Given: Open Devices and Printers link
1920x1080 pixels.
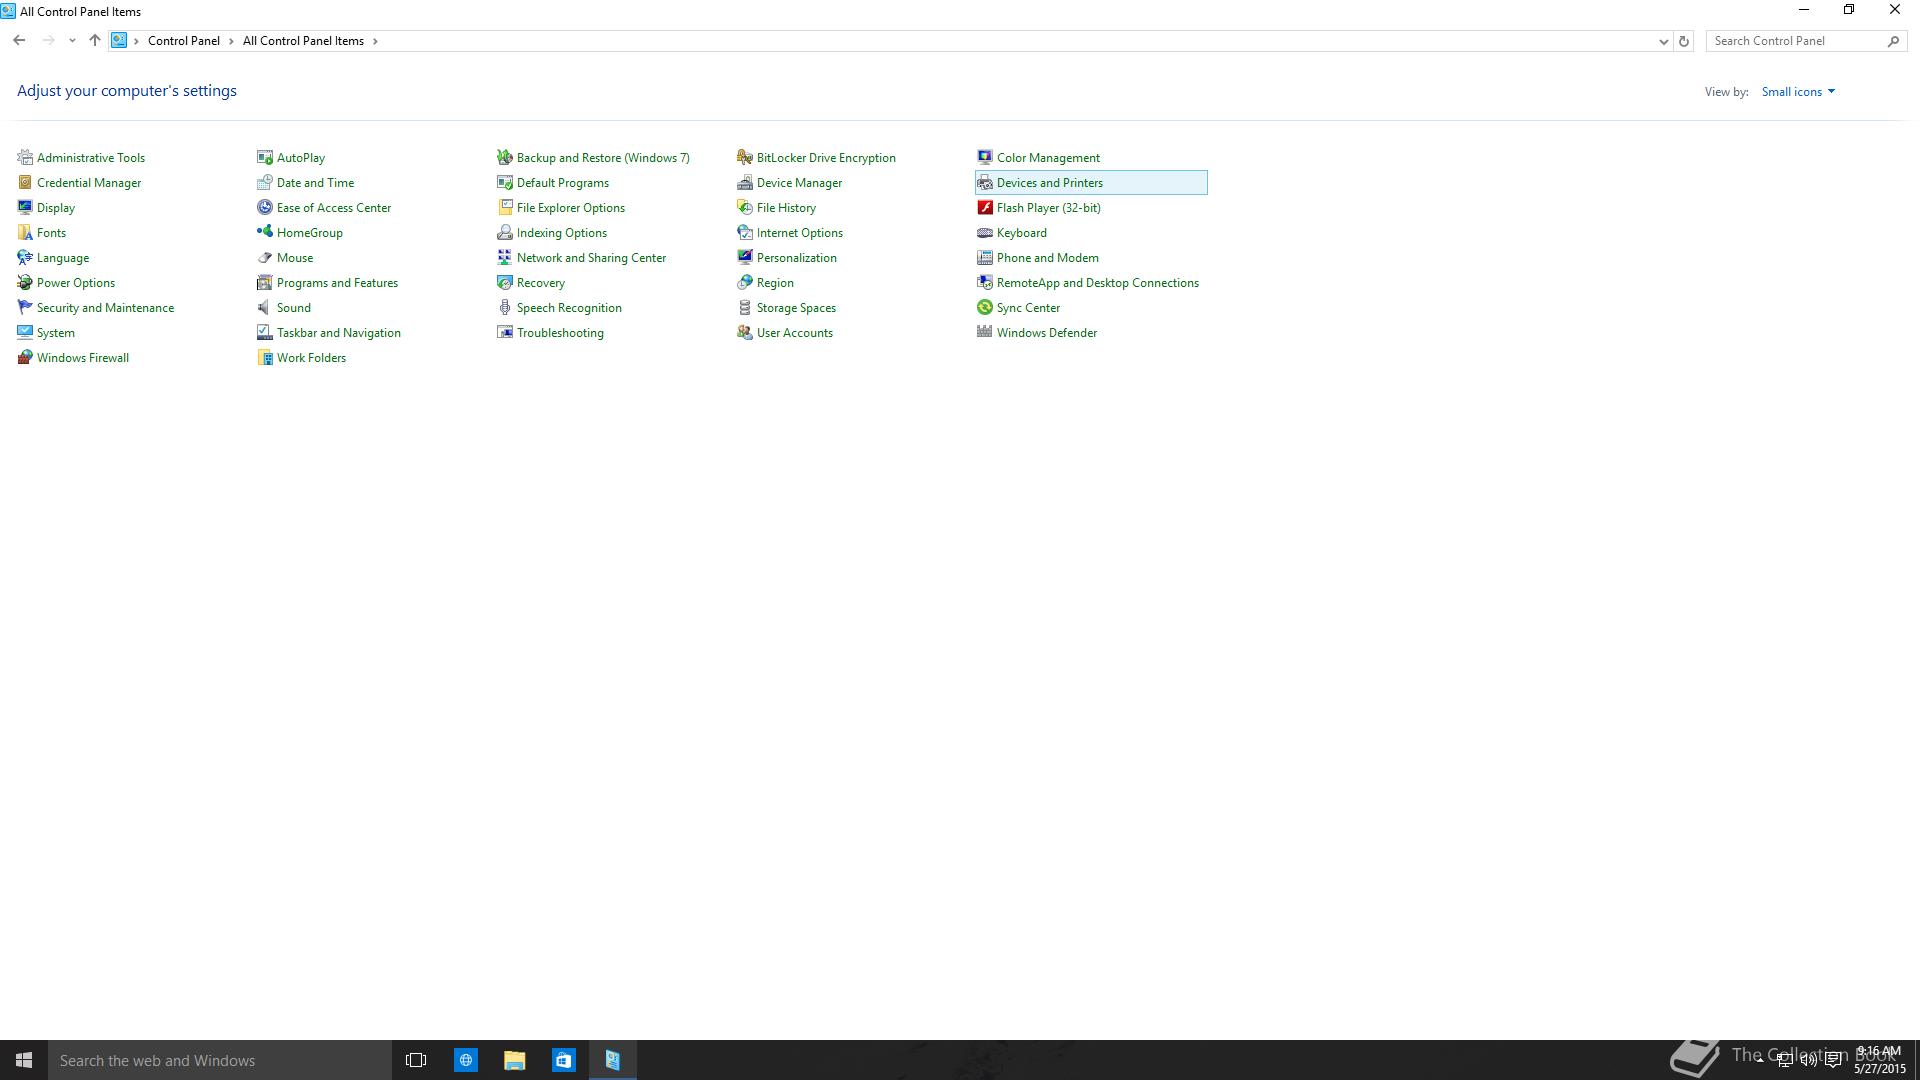Looking at the screenshot, I should point(1050,183).
